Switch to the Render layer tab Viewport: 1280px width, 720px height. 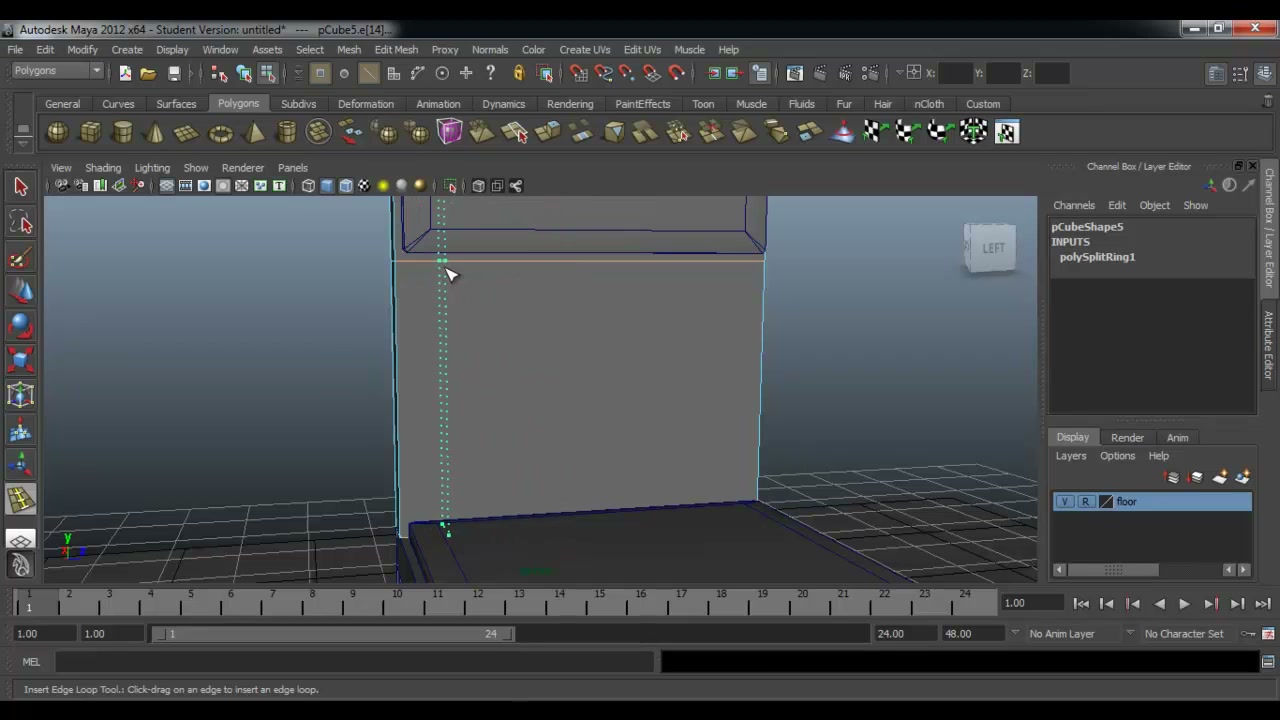point(1127,438)
